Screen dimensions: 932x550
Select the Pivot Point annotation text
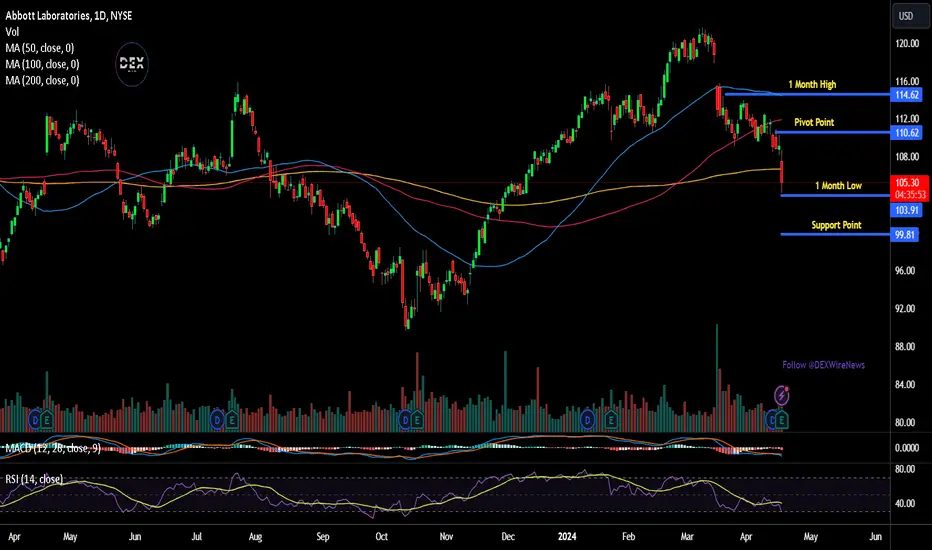click(814, 122)
